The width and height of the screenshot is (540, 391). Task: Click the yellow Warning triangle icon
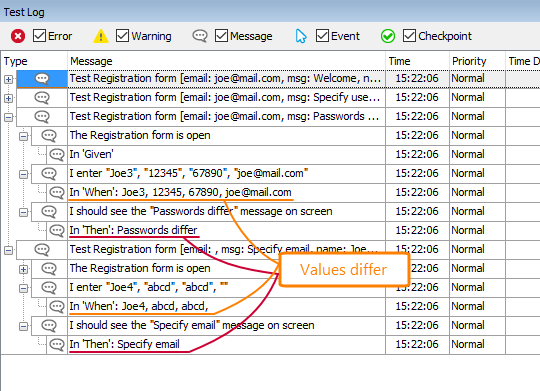coord(101,36)
